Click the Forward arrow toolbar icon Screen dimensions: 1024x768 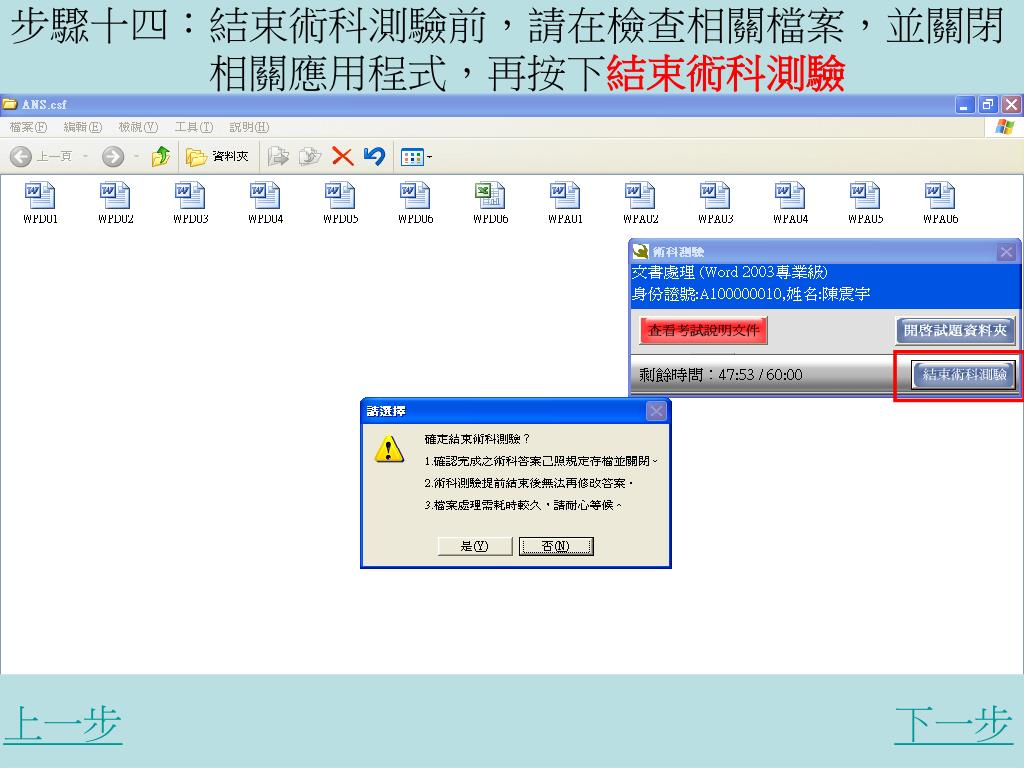click(x=113, y=157)
